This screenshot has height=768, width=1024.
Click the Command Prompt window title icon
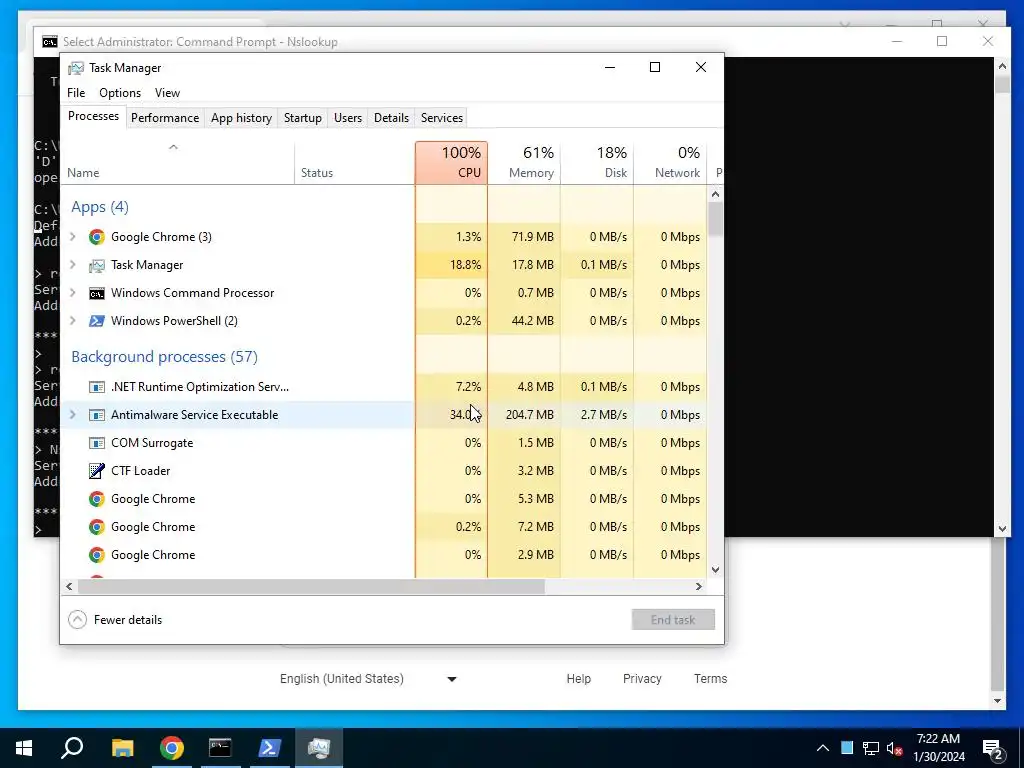pos(50,42)
